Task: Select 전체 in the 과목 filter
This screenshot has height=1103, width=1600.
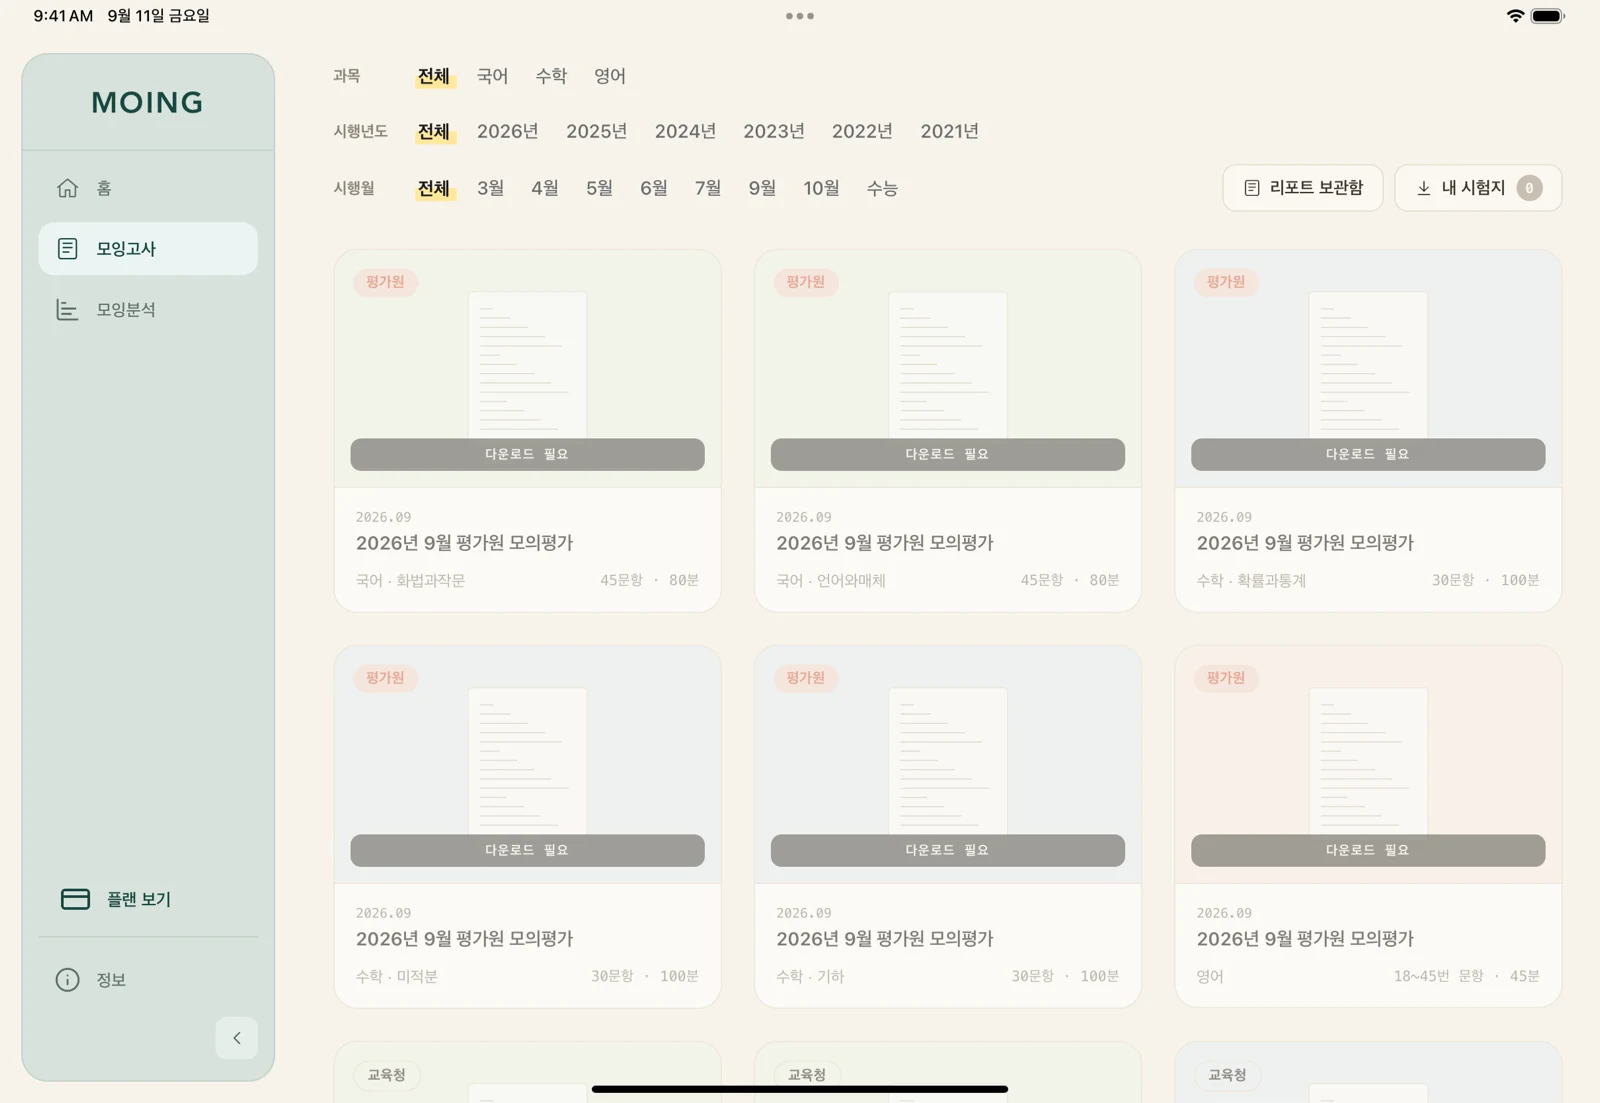Action: (x=434, y=76)
